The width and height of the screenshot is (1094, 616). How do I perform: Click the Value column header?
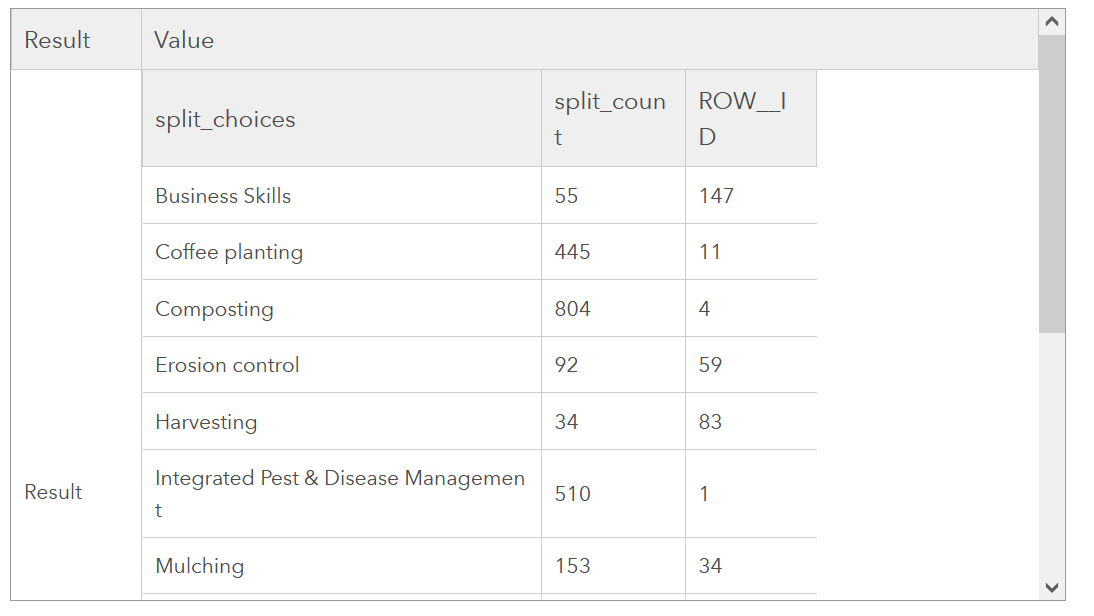pos(183,40)
